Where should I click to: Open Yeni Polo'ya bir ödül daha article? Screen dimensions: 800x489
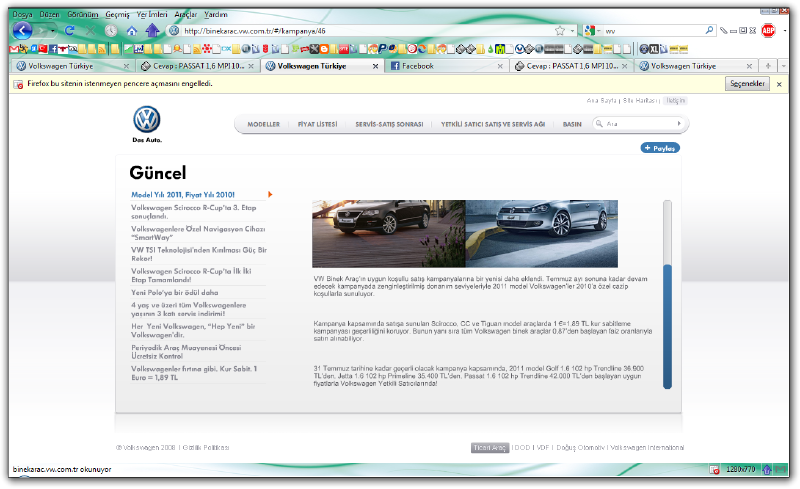point(174,292)
